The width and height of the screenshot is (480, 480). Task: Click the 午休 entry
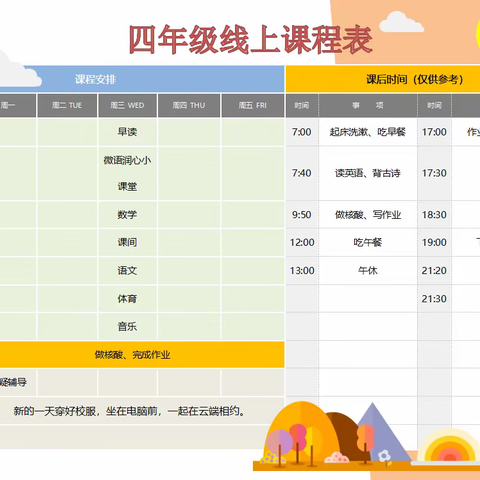(x=368, y=270)
